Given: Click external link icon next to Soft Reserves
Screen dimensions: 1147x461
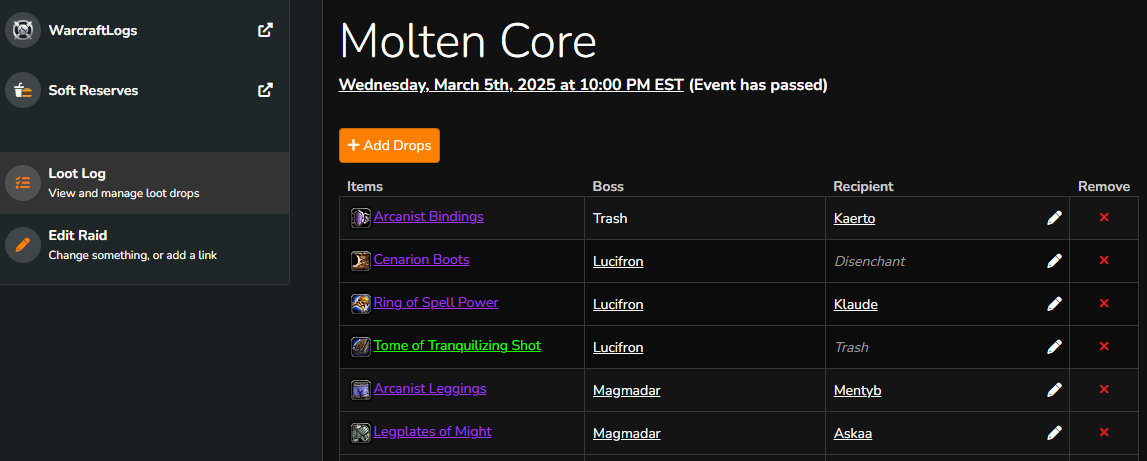Looking at the screenshot, I should coord(265,90).
